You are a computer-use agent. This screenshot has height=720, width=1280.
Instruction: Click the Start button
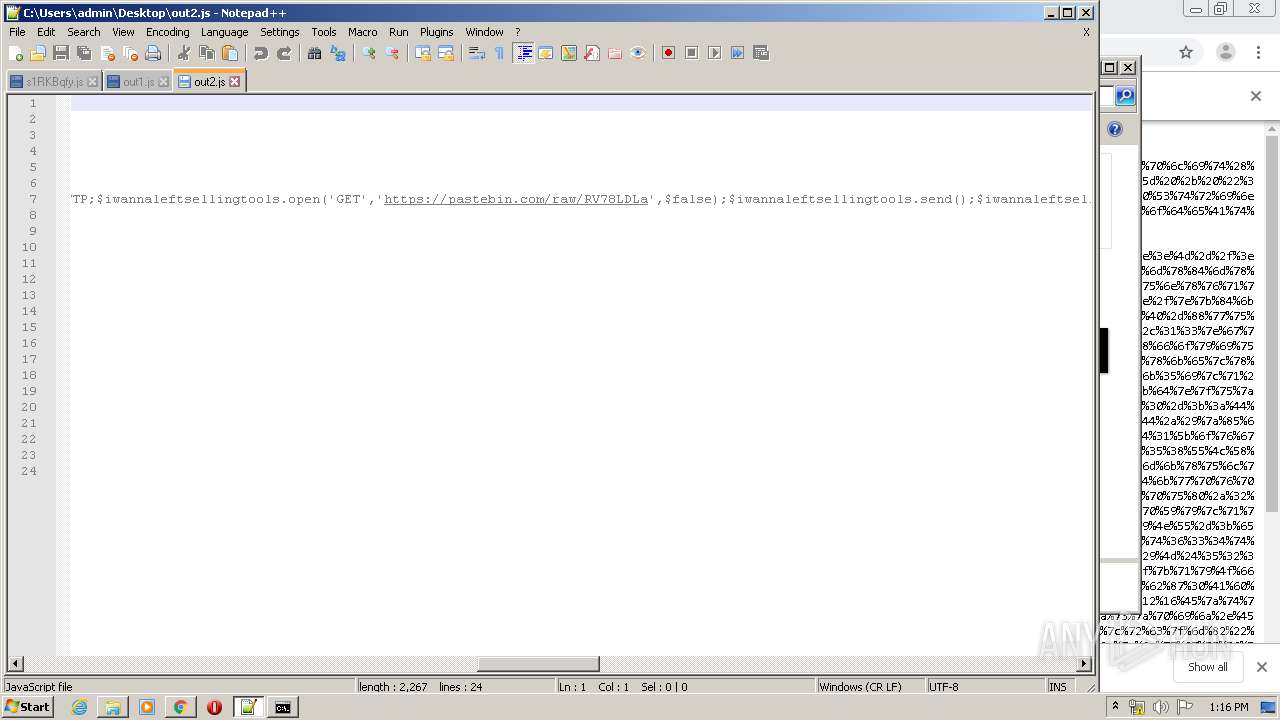point(28,707)
